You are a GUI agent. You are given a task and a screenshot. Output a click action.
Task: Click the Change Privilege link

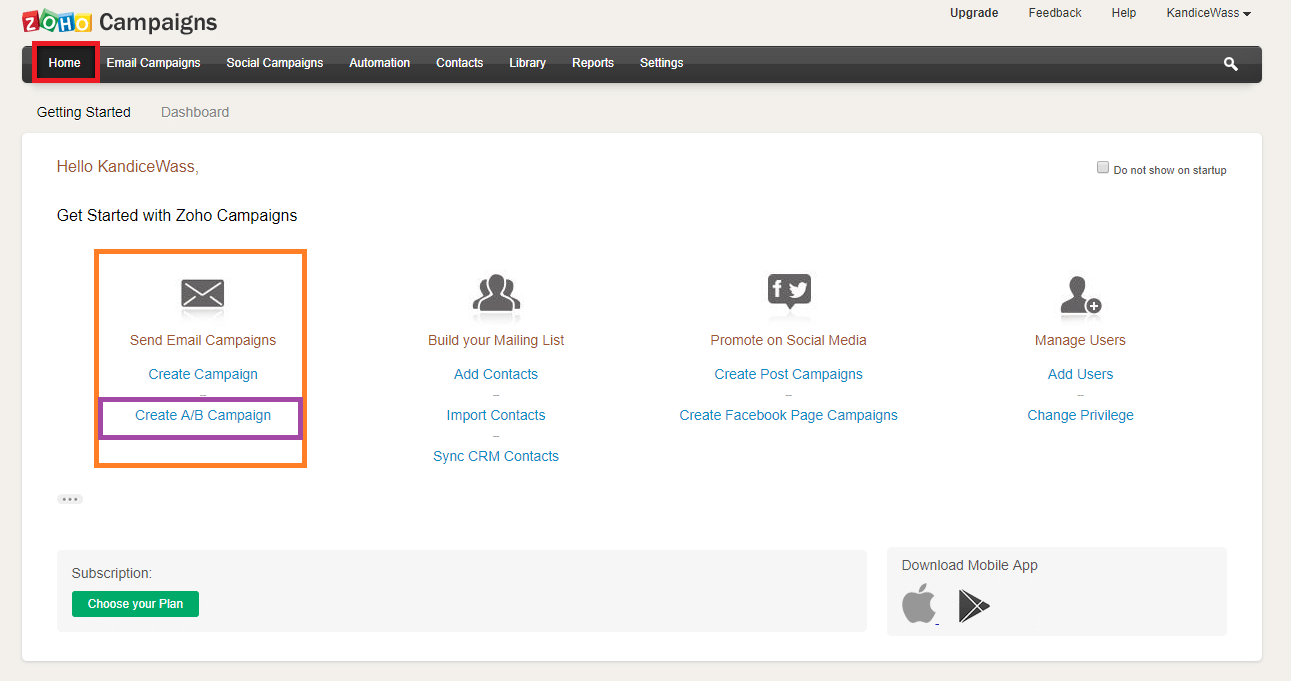point(1081,415)
